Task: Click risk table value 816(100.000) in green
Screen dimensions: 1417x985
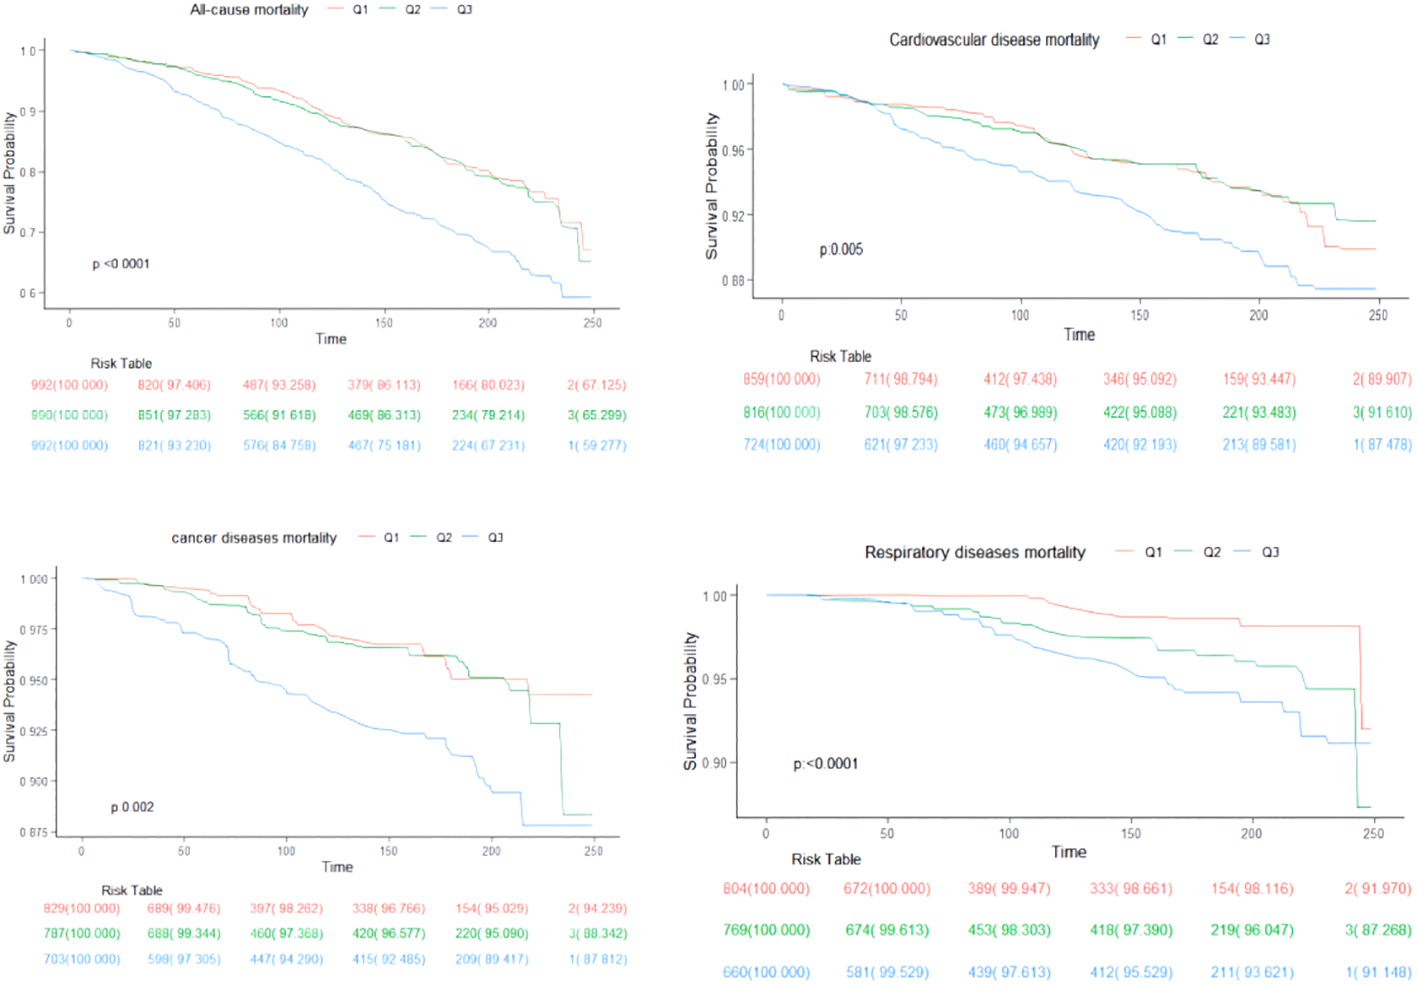Action: [x=781, y=413]
